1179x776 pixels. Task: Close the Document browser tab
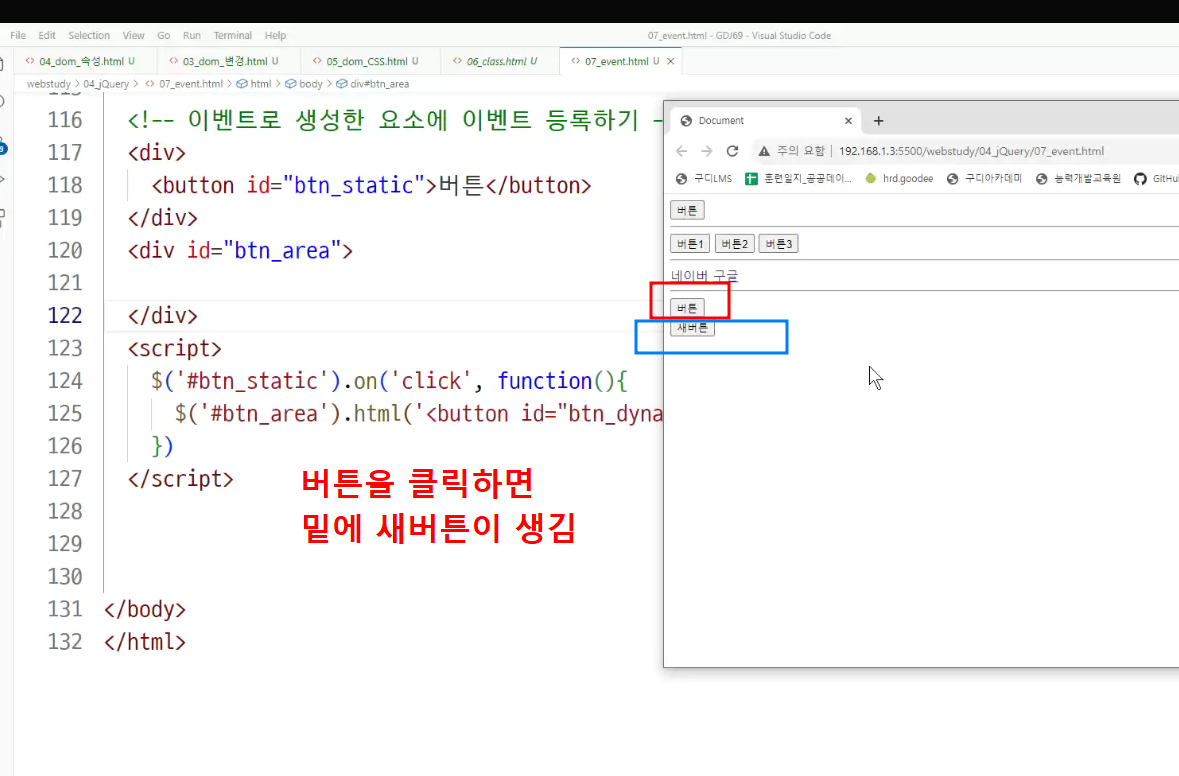[x=848, y=120]
